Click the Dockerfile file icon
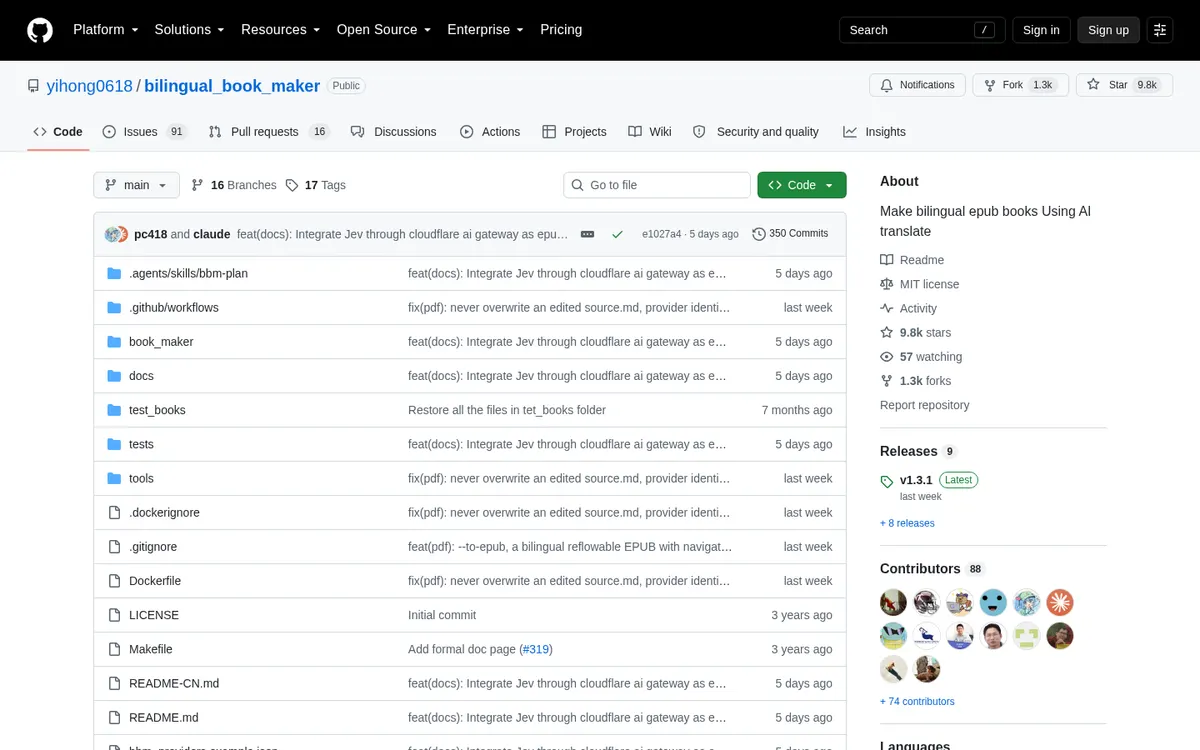 coord(114,581)
